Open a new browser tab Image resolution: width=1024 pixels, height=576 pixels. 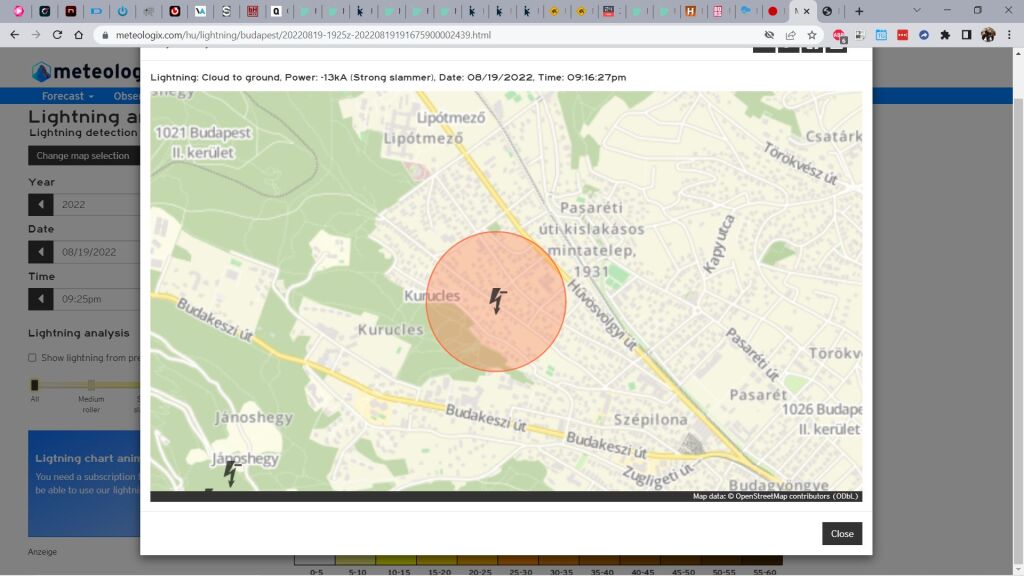point(859,11)
